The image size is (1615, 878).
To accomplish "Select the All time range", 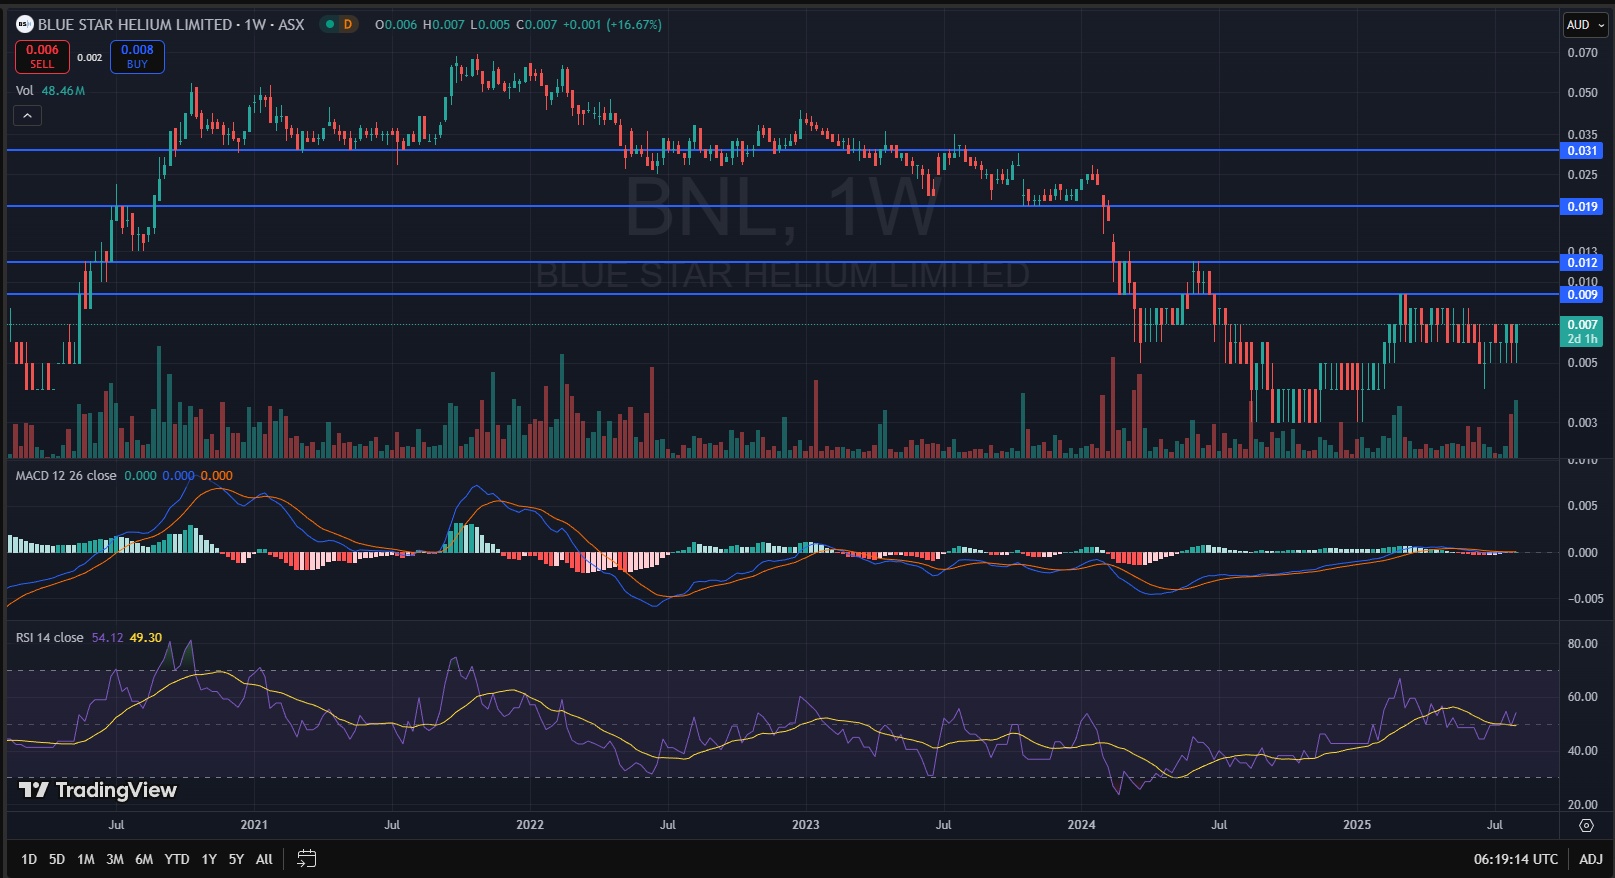I will 264,859.
